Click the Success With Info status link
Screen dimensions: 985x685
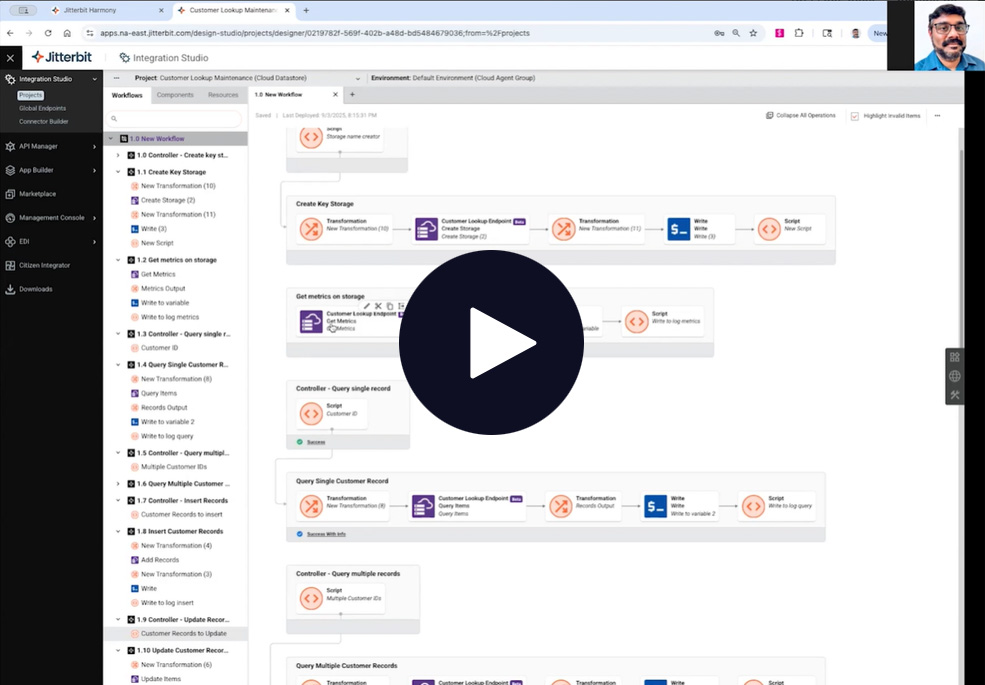point(326,534)
